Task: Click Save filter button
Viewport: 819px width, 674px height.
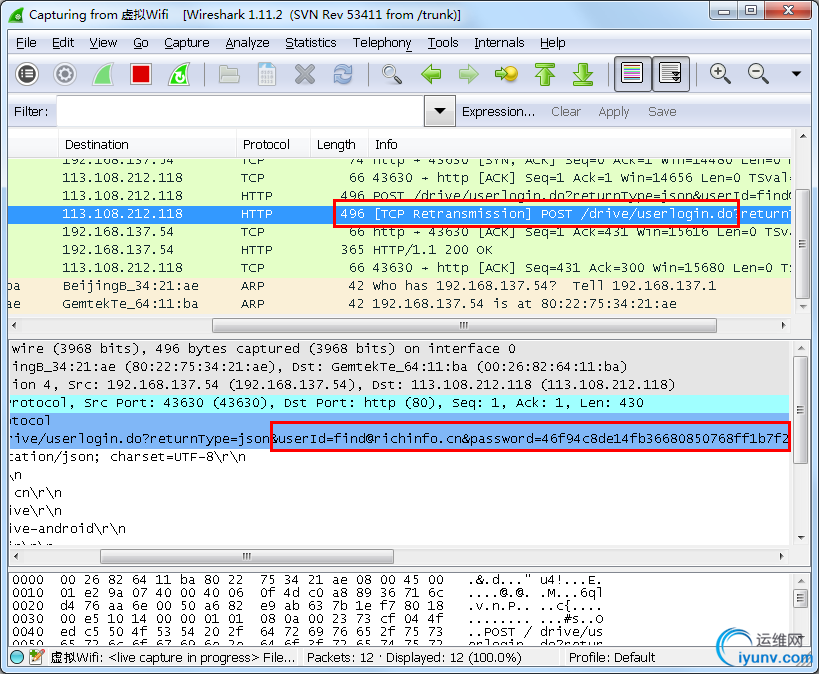Action: (x=662, y=112)
